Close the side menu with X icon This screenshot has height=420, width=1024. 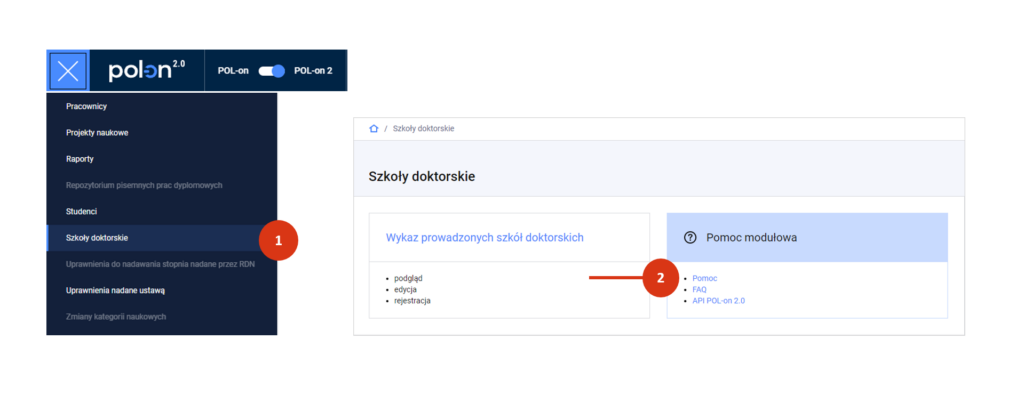tap(68, 71)
